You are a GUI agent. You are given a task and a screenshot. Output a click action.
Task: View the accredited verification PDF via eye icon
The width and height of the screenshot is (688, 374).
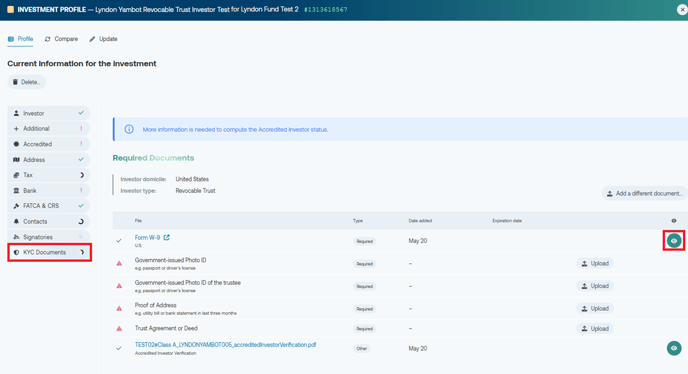pos(674,348)
